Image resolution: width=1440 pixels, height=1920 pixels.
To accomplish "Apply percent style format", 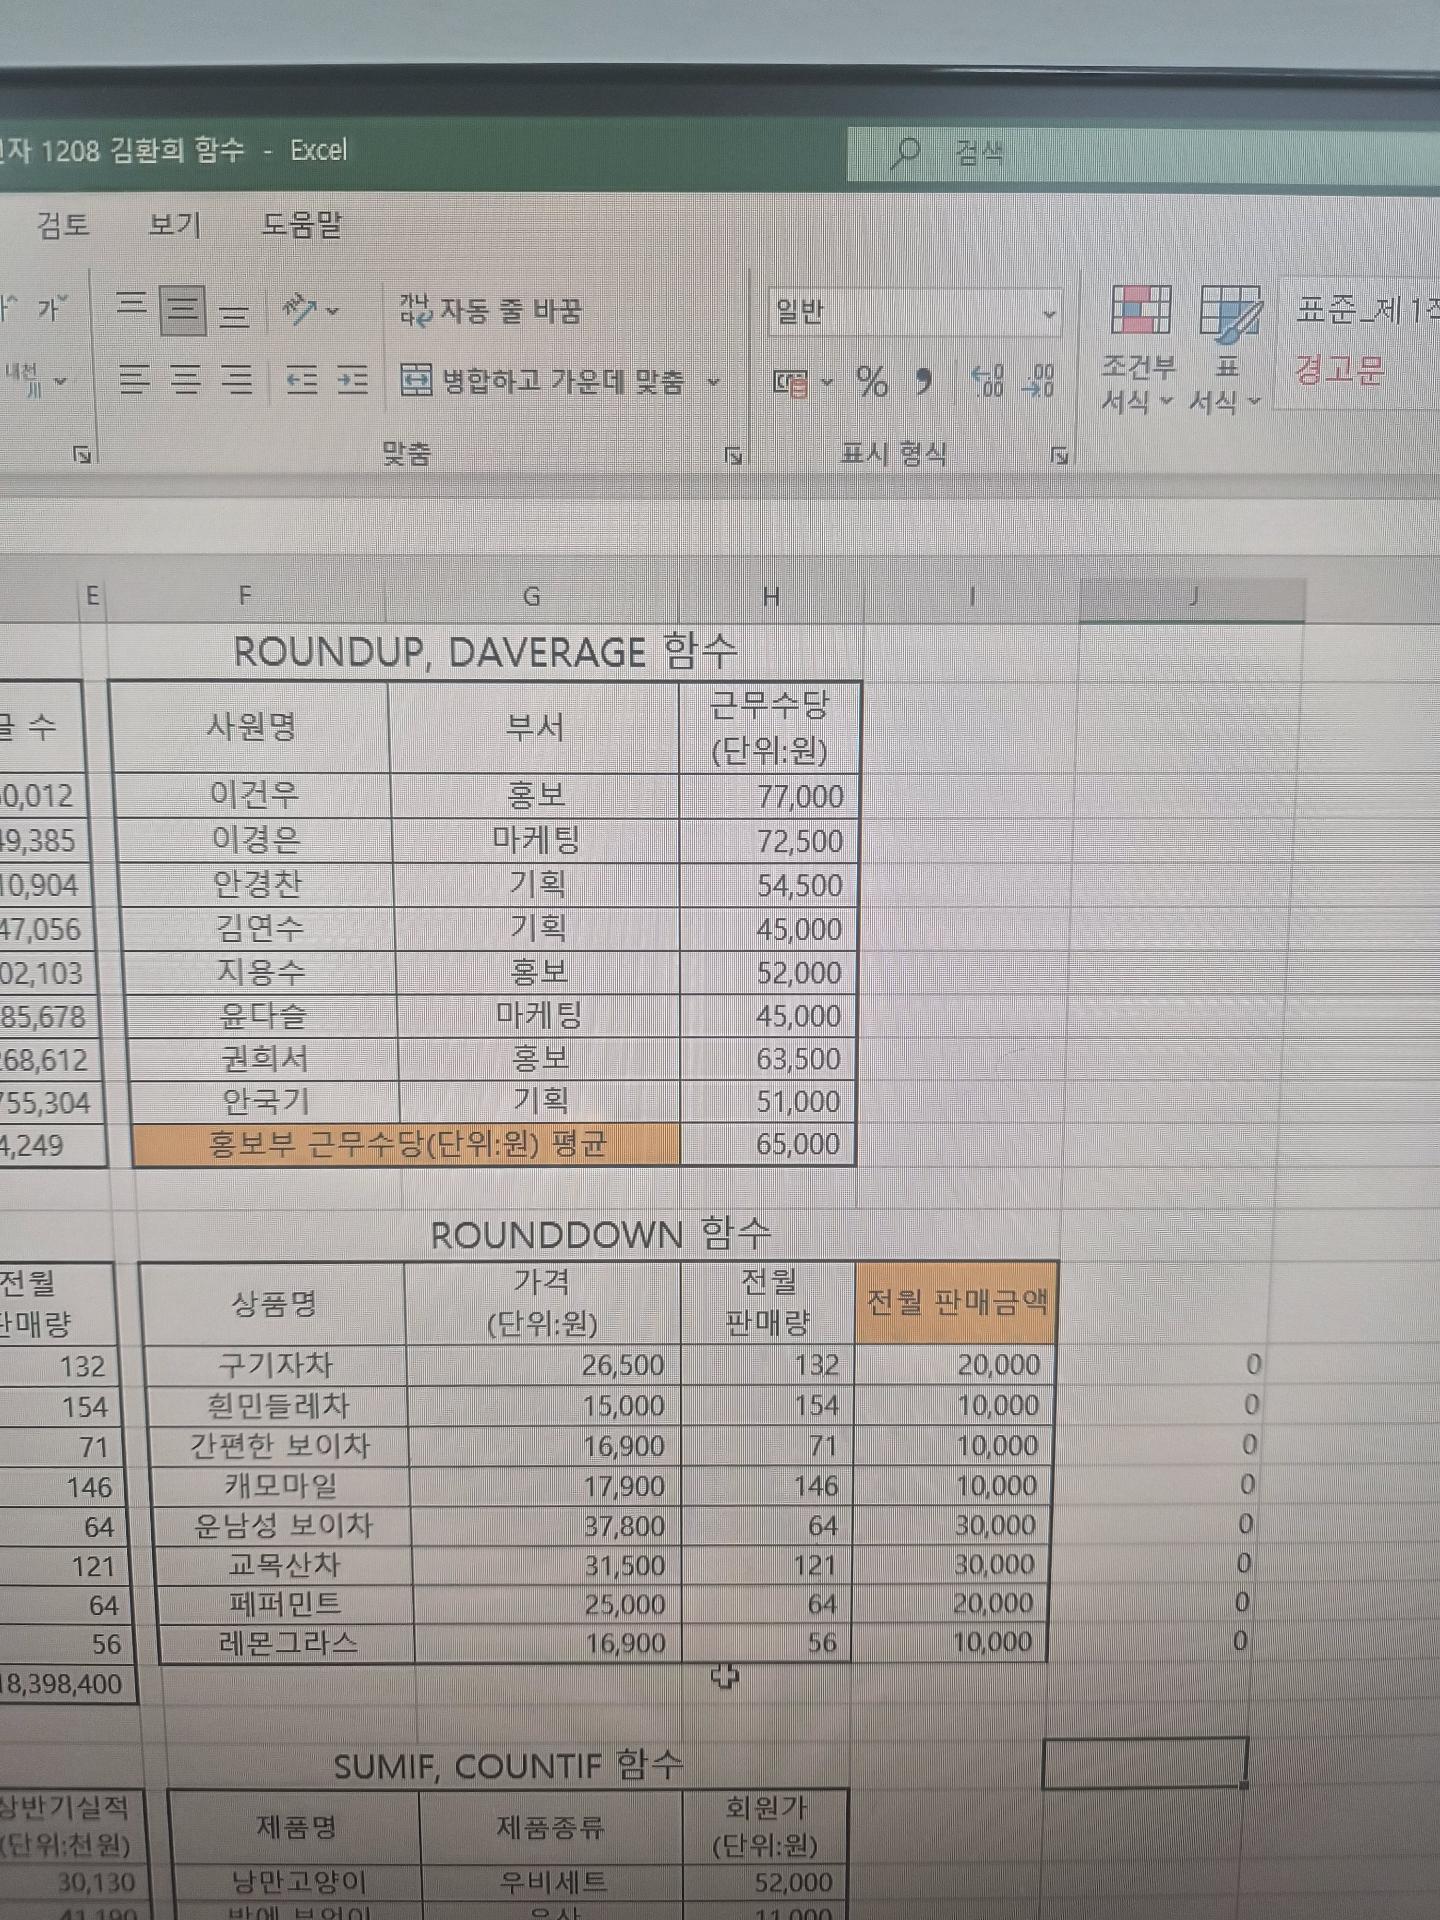I will click(x=872, y=381).
